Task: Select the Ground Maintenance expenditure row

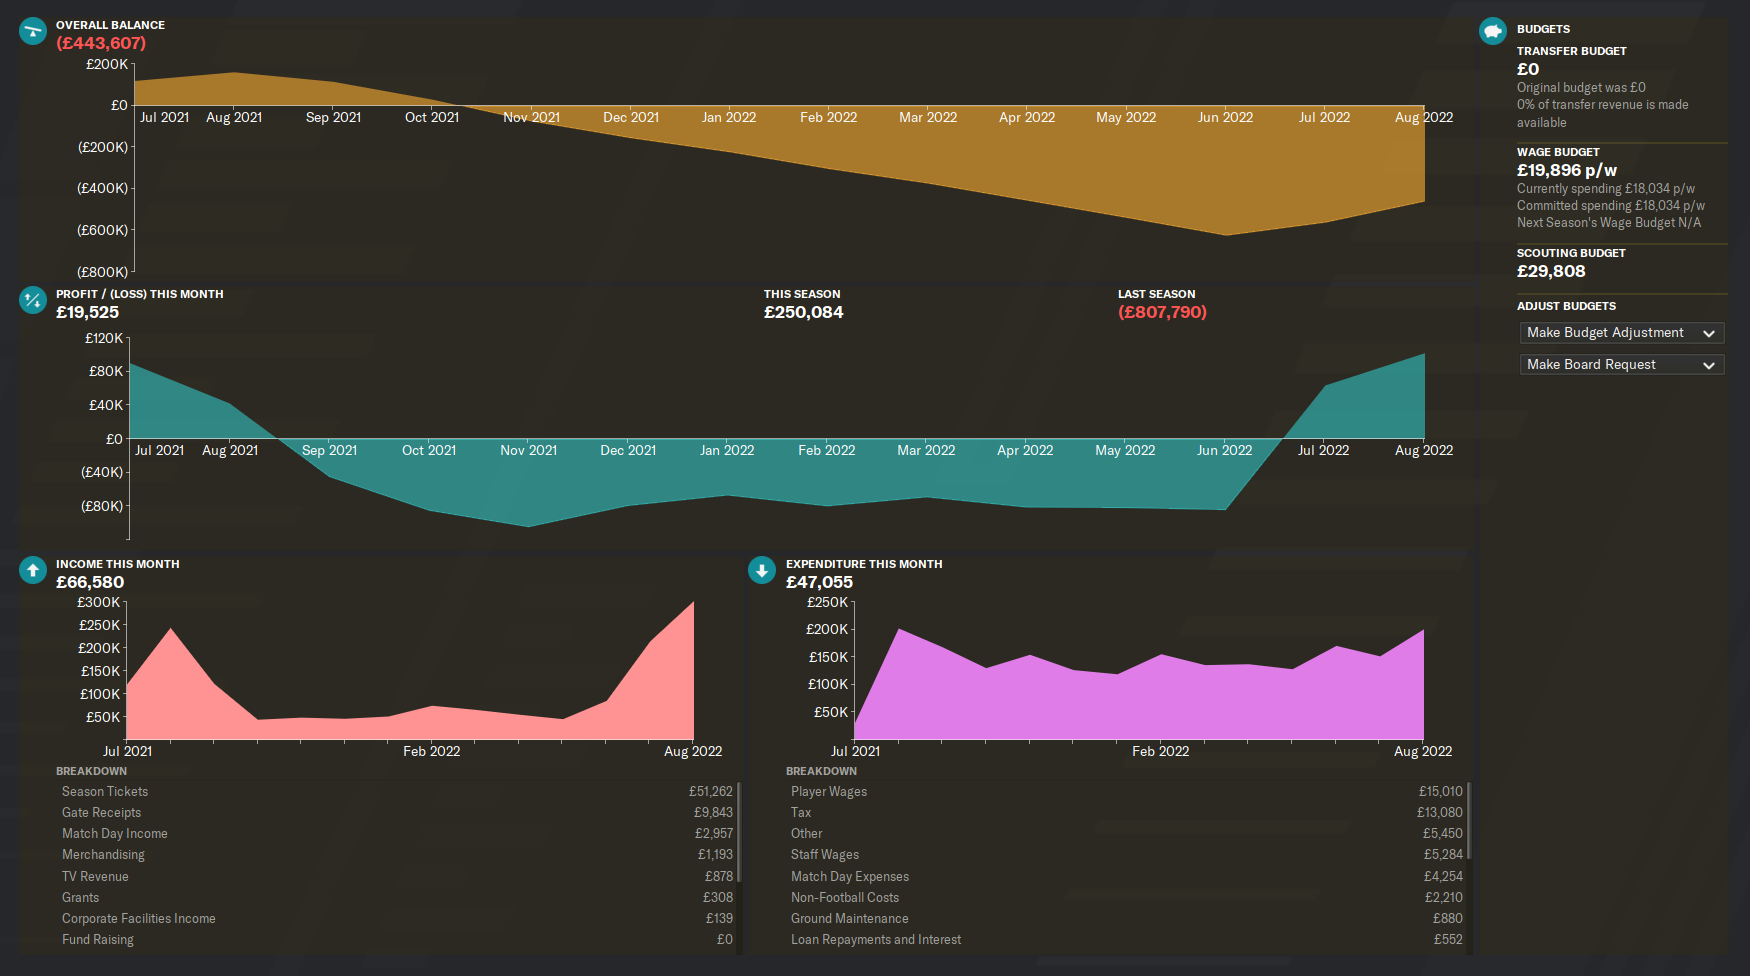Action: pyautogui.click(x=1126, y=919)
